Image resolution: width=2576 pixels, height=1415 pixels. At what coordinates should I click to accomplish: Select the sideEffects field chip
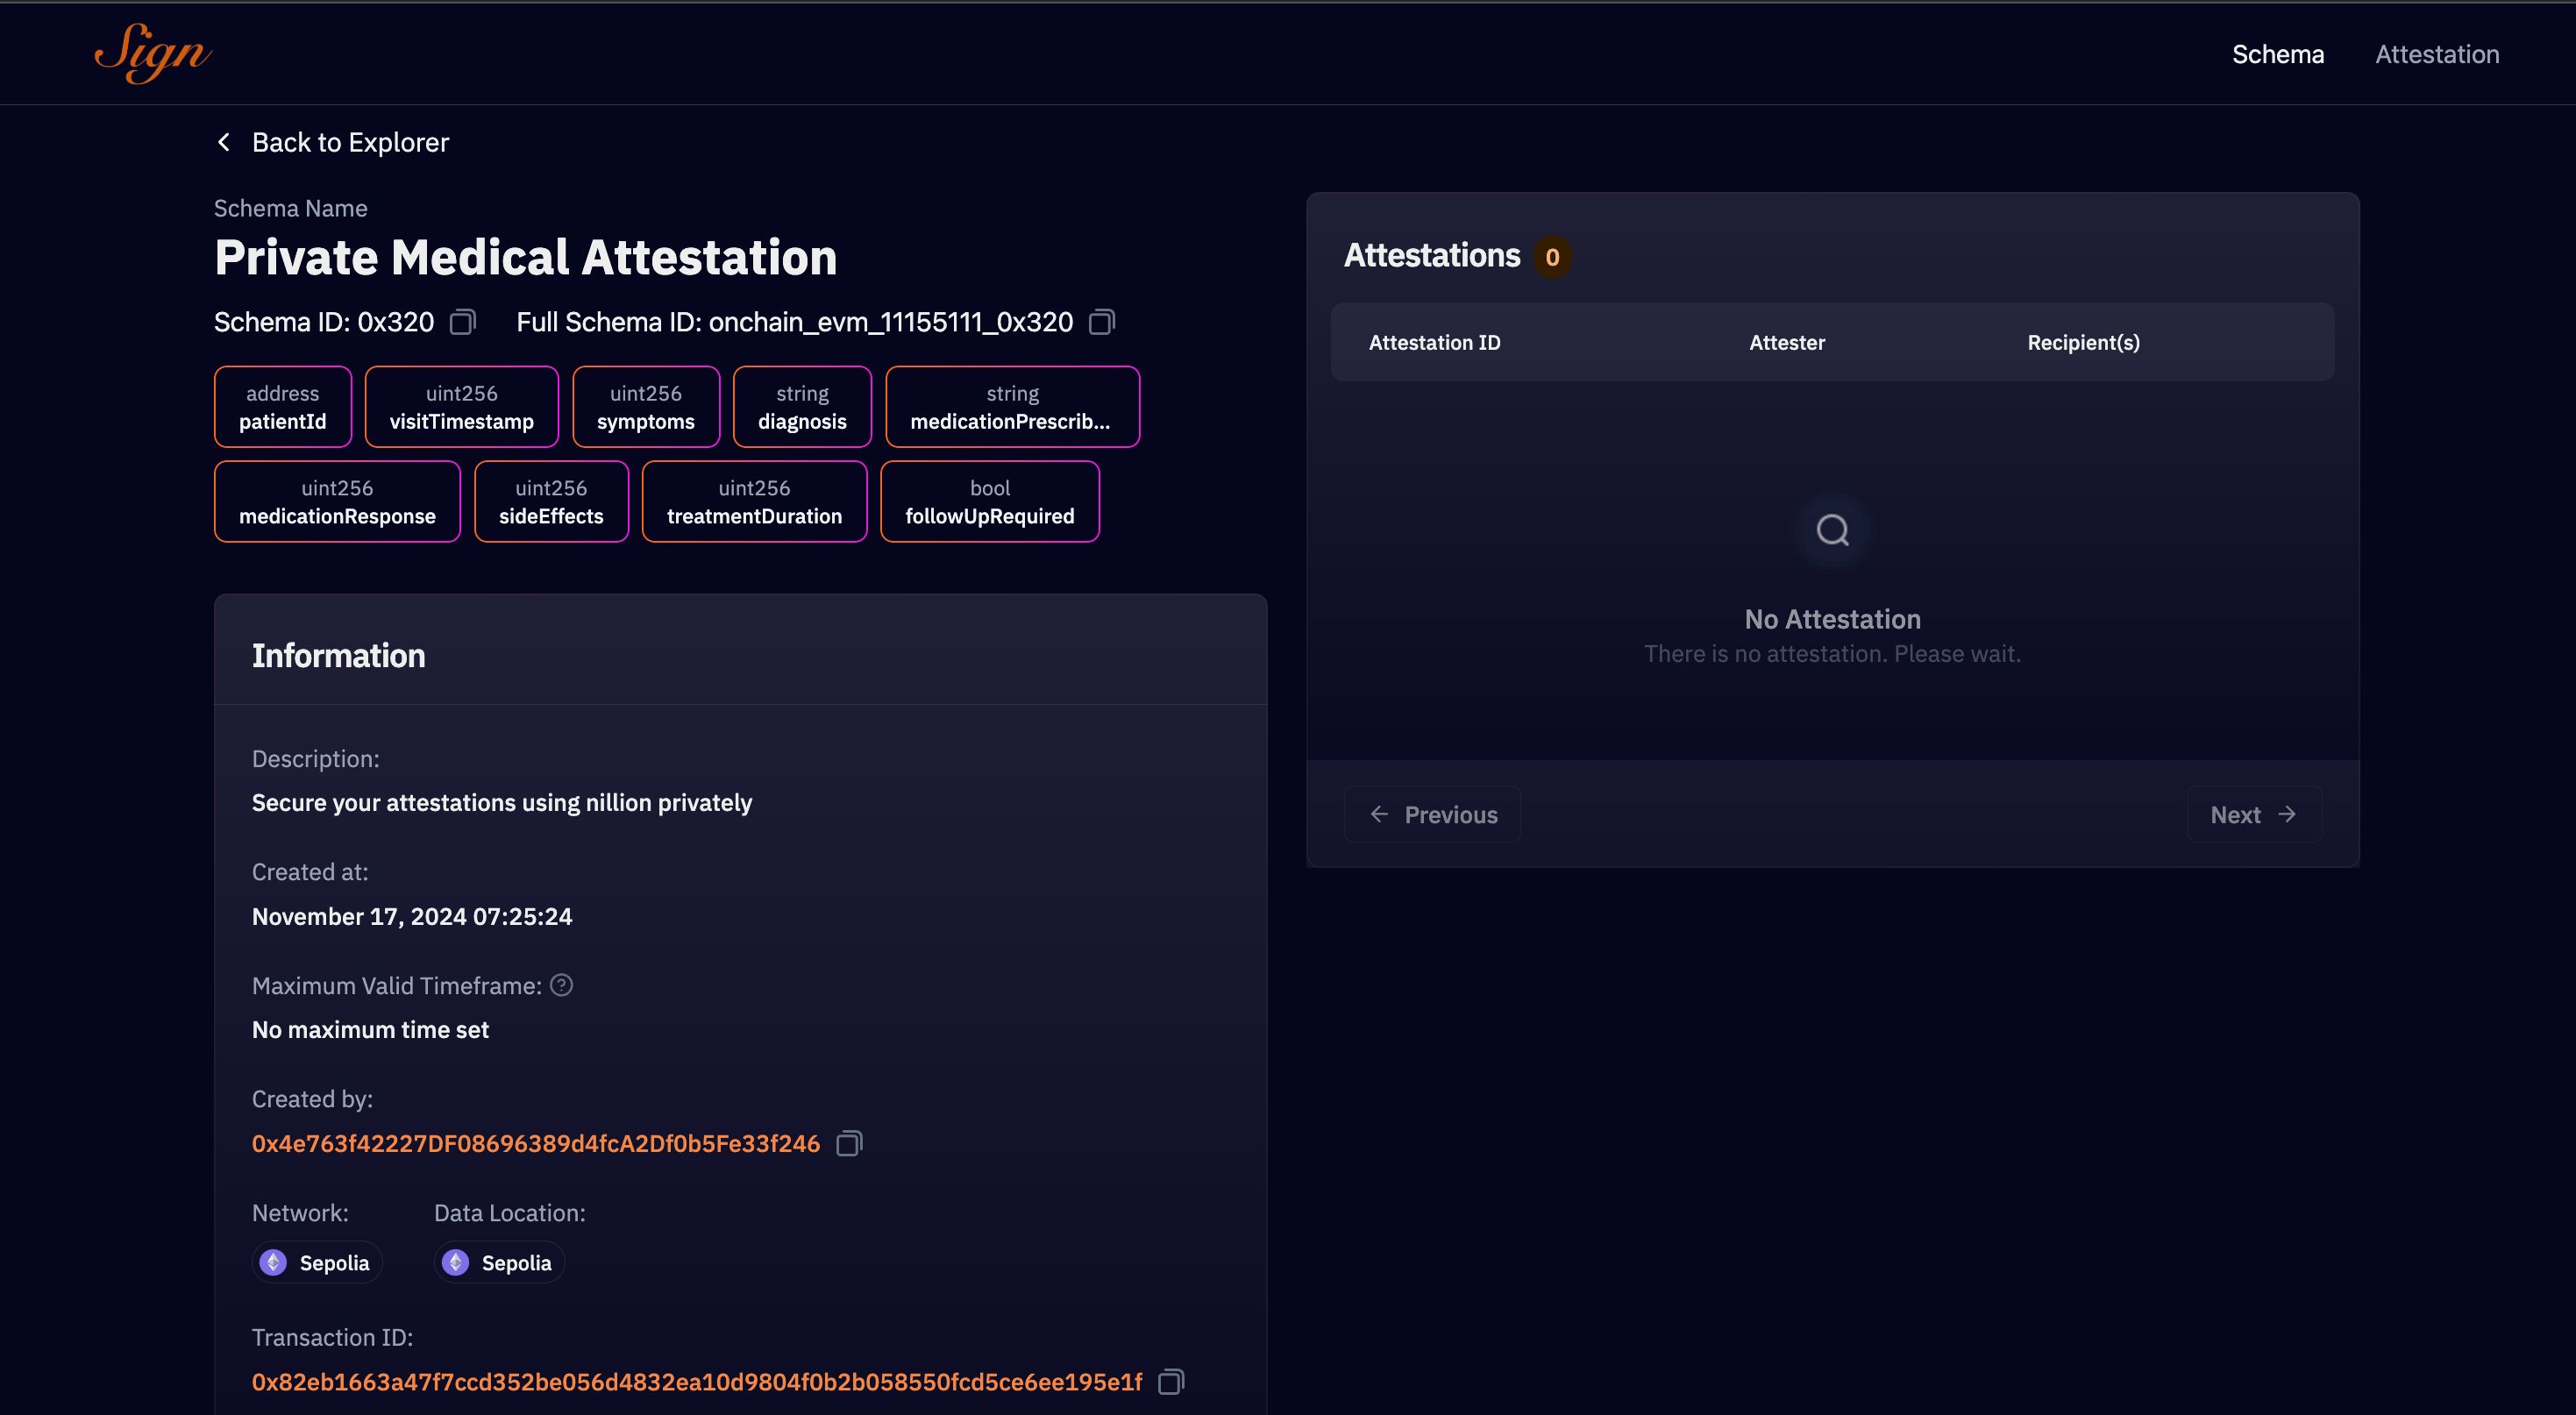click(551, 502)
